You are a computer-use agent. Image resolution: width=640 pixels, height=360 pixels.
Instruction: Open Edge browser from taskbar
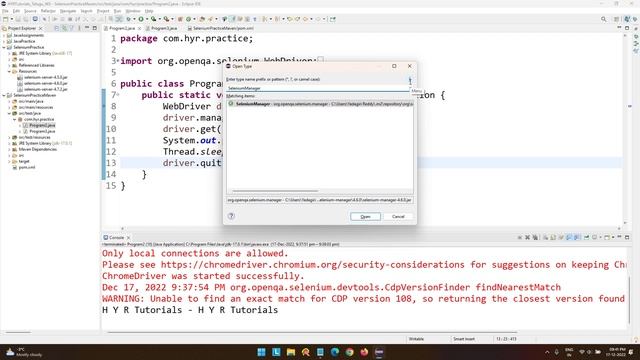tap(335, 352)
